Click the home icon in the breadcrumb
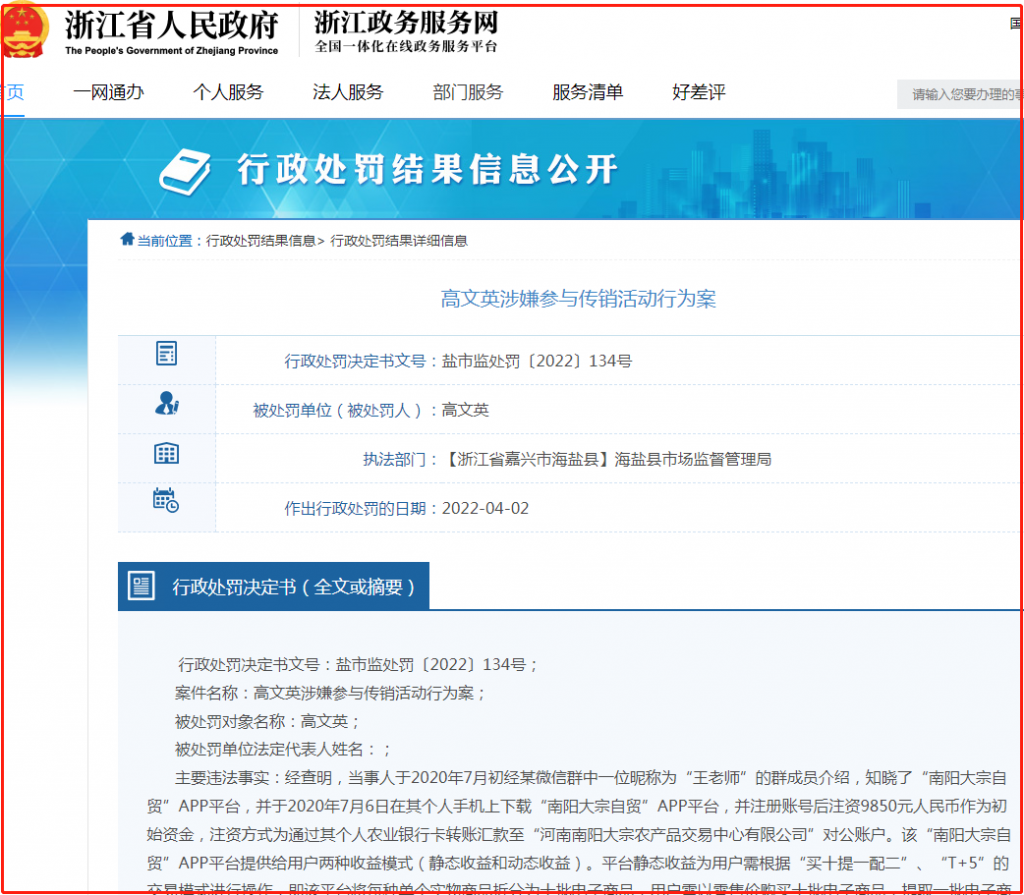Image resolution: width=1024 pixels, height=895 pixels. click(127, 240)
